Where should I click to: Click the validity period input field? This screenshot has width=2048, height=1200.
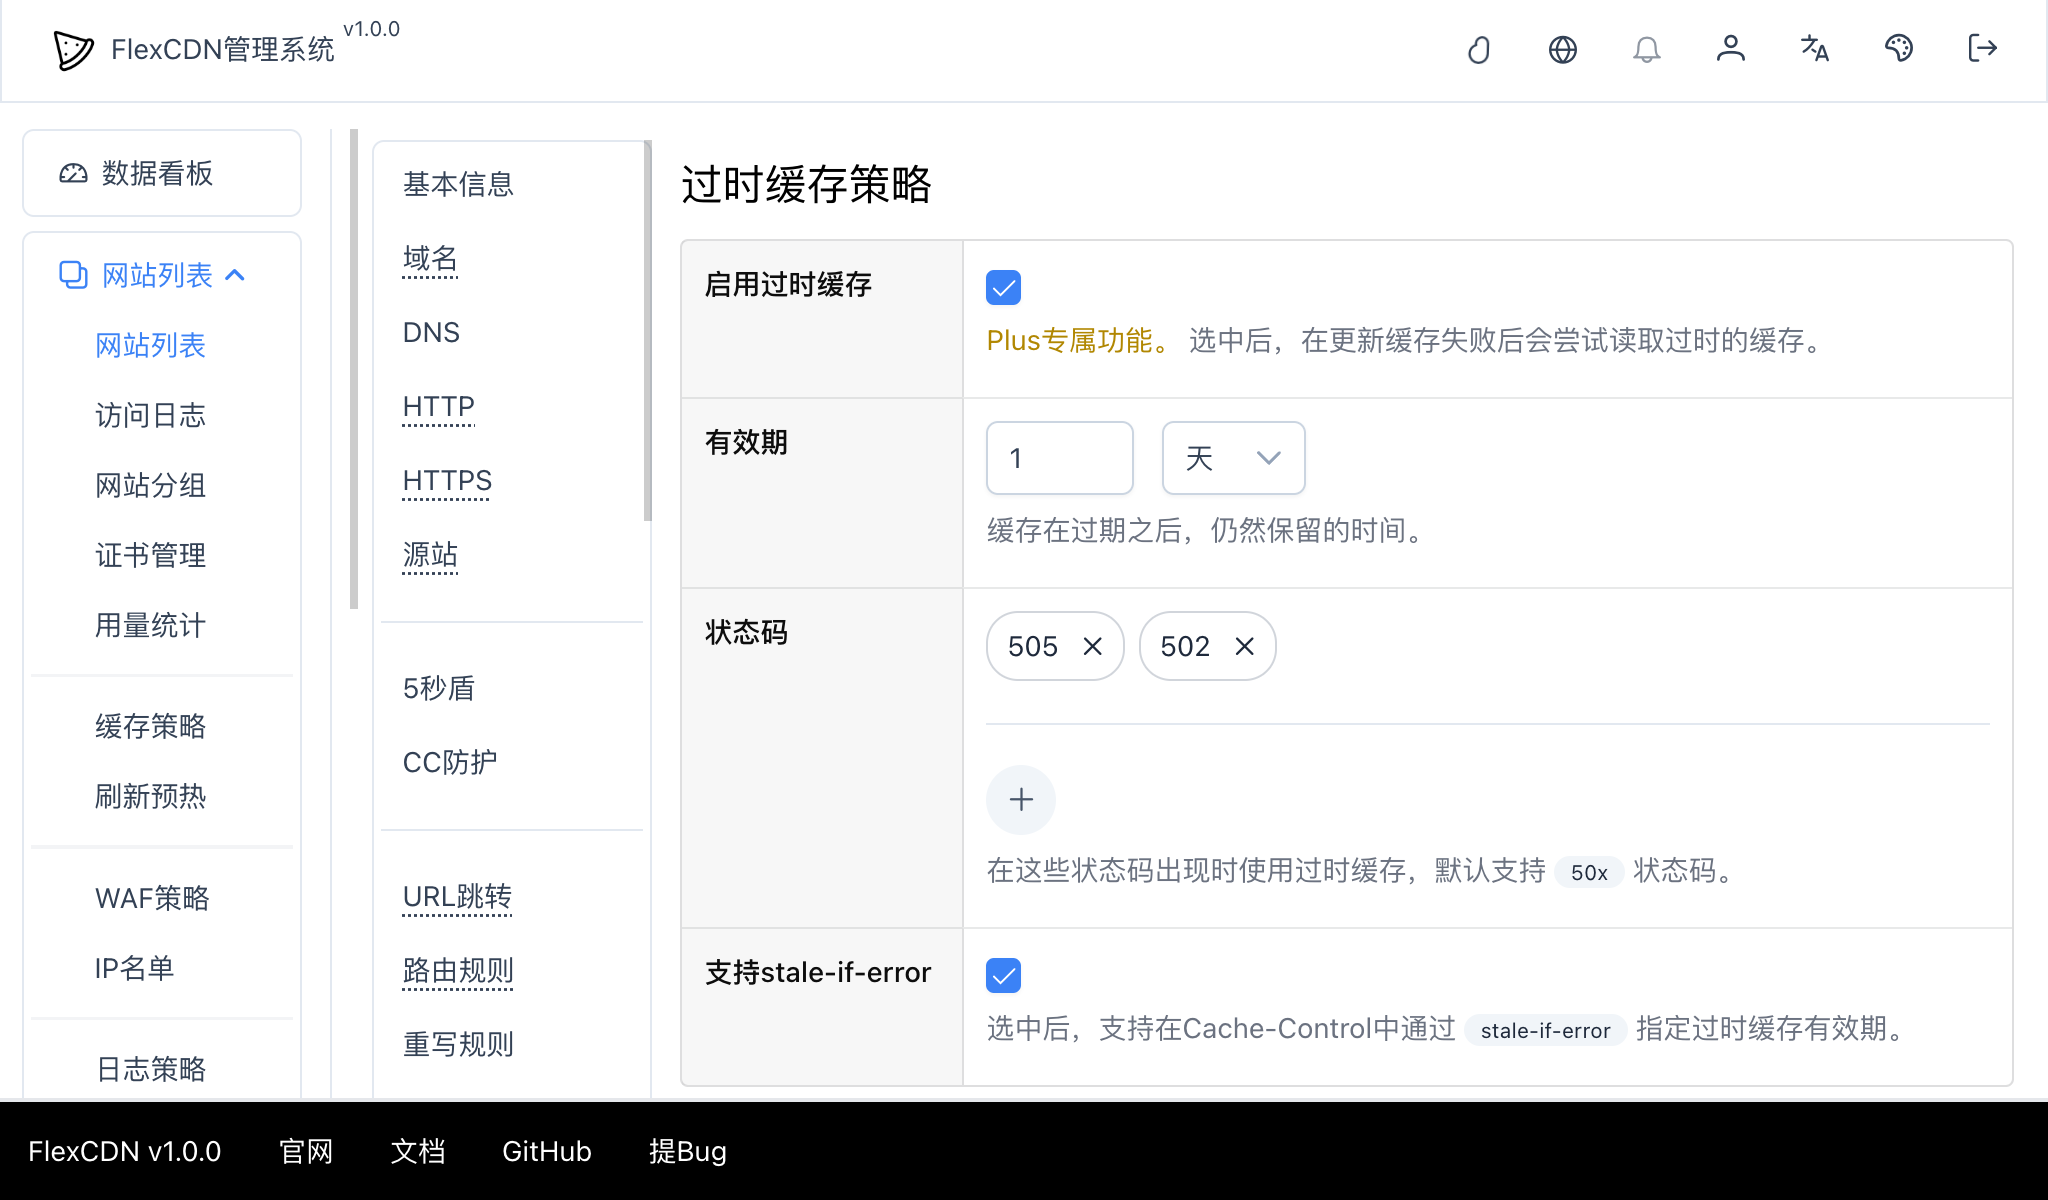1059,458
